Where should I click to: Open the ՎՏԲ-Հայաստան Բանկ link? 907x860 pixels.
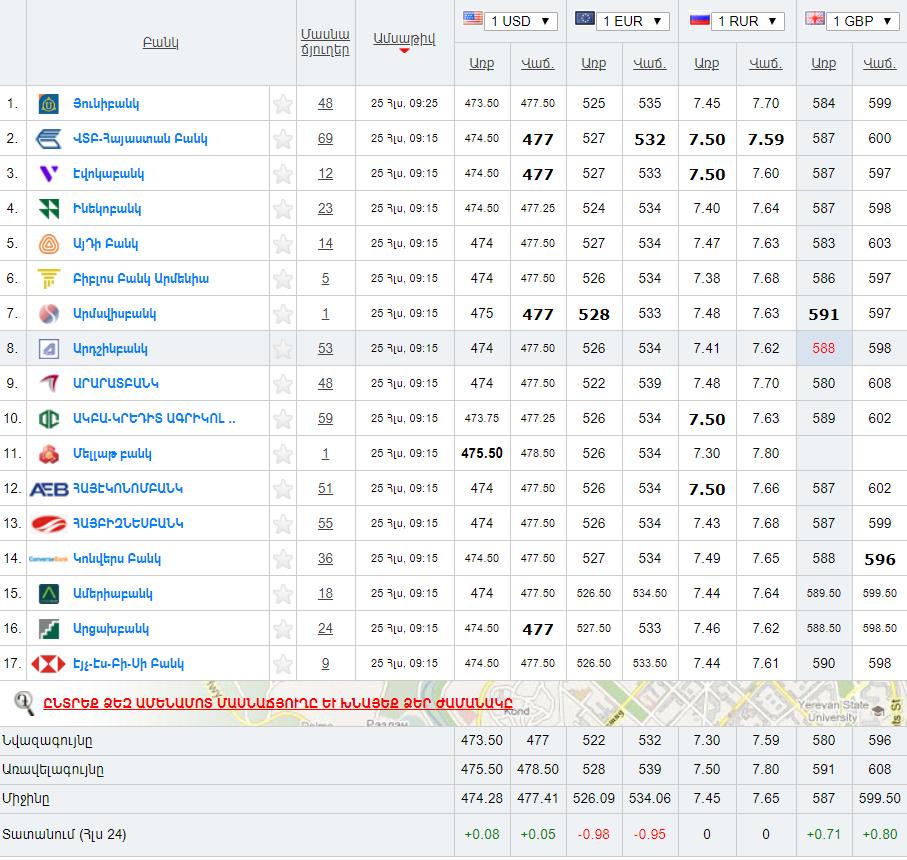pyautogui.click(x=140, y=138)
